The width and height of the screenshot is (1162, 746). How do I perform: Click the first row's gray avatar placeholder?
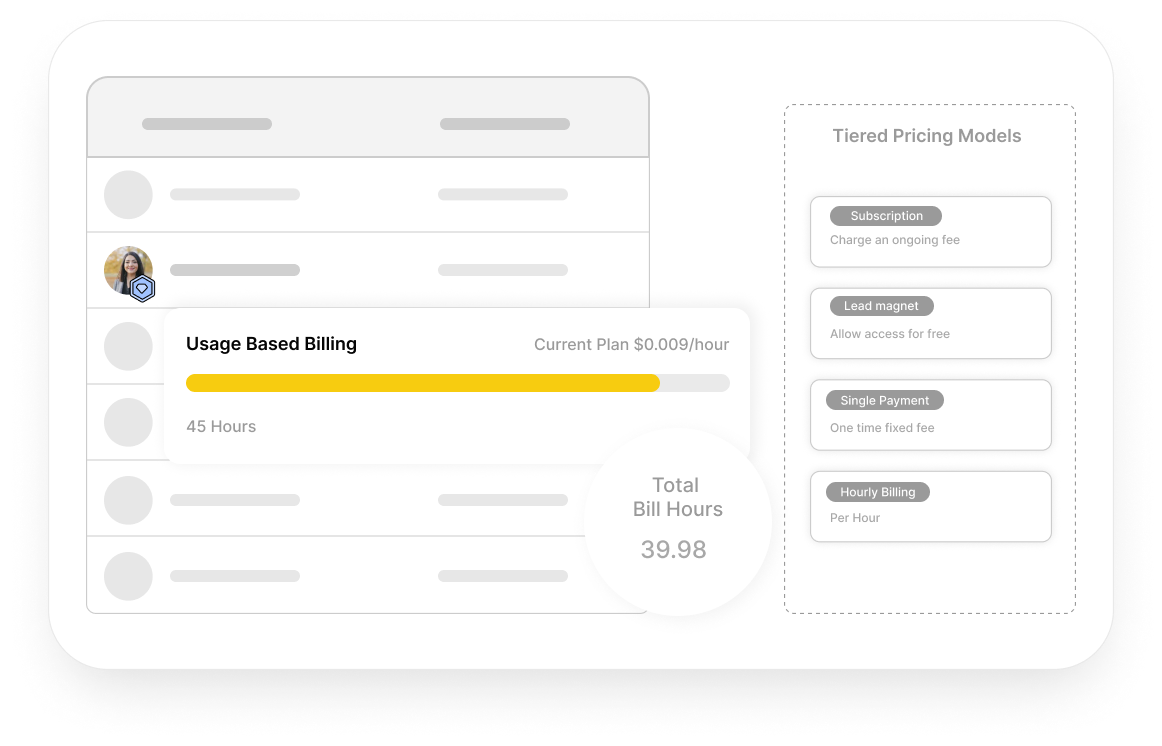(x=128, y=195)
